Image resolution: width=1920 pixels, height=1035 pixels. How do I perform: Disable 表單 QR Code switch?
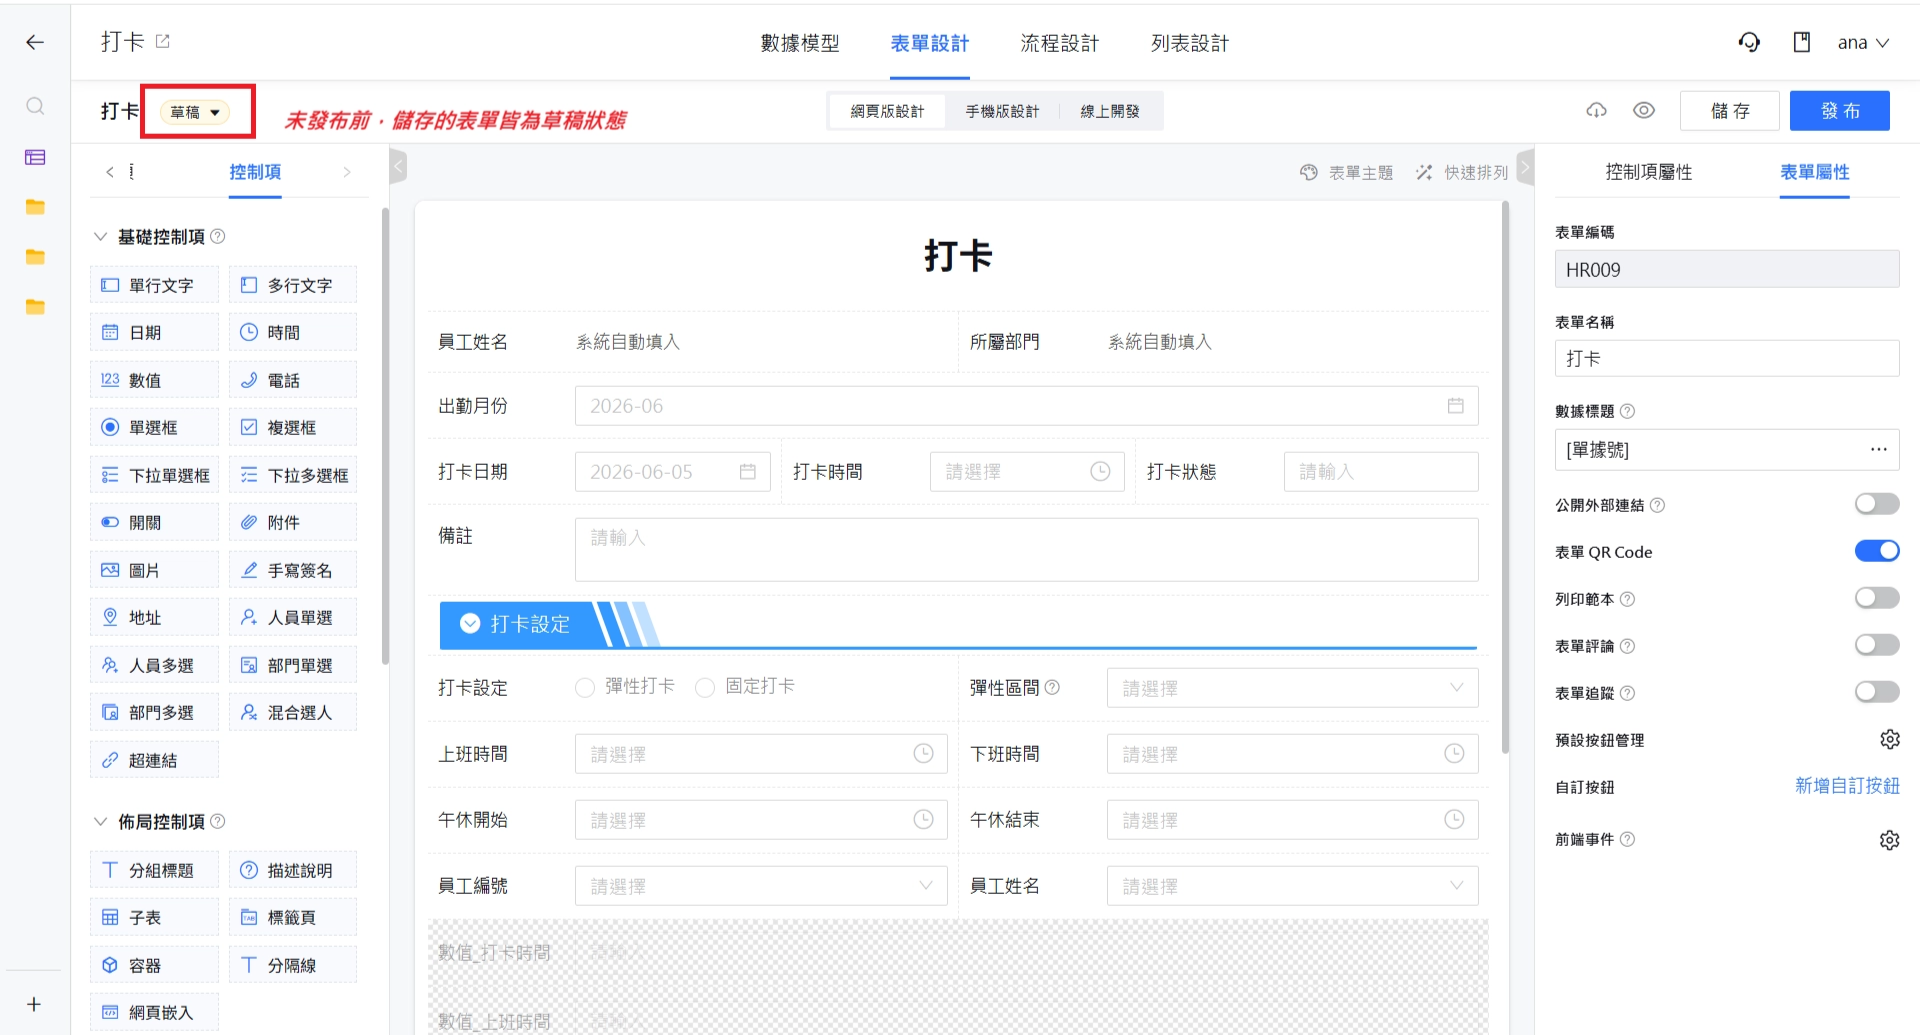pos(1877,551)
